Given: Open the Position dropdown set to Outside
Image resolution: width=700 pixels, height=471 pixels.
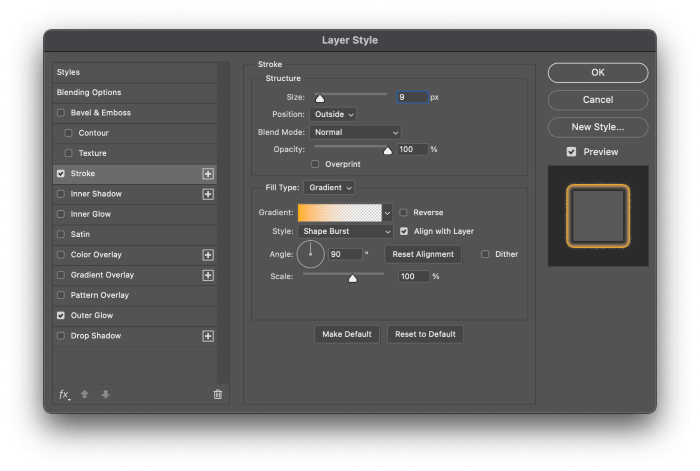Looking at the screenshot, I should [335, 114].
